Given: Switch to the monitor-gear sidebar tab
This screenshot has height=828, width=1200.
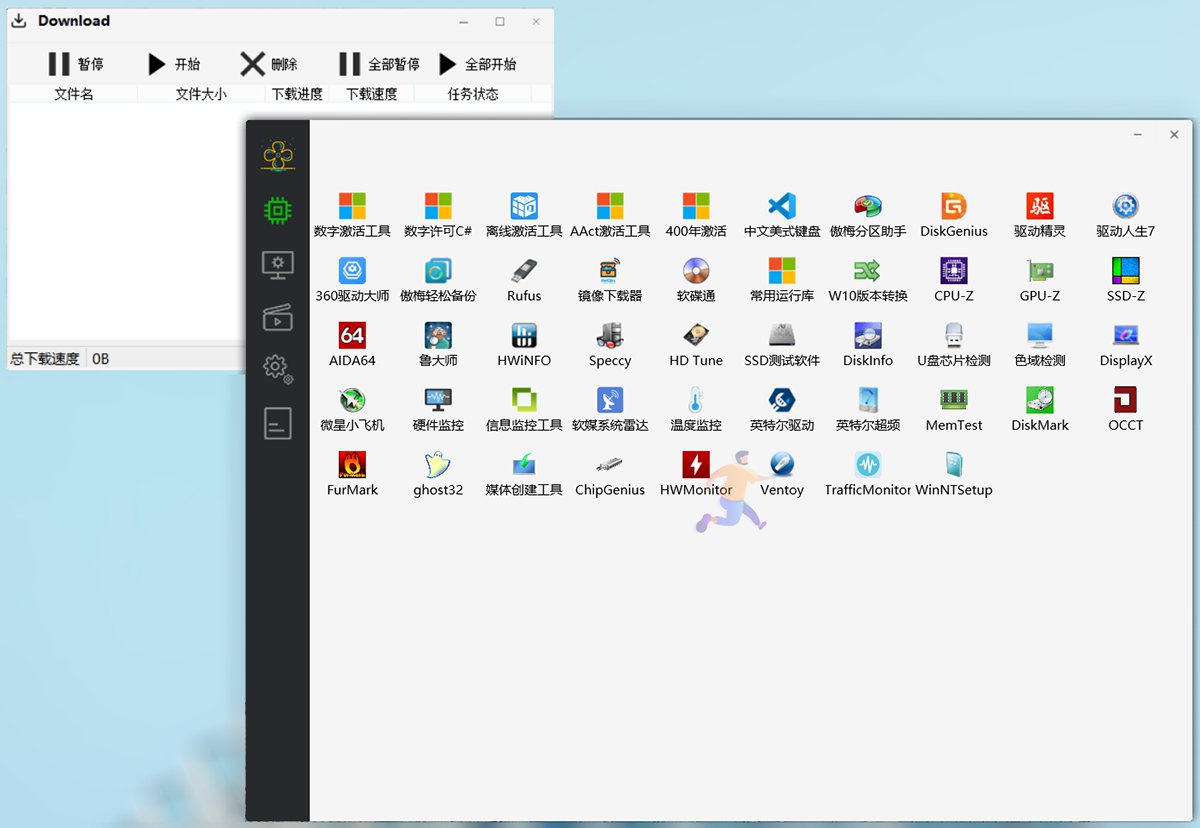Looking at the screenshot, I should [277, 265].
